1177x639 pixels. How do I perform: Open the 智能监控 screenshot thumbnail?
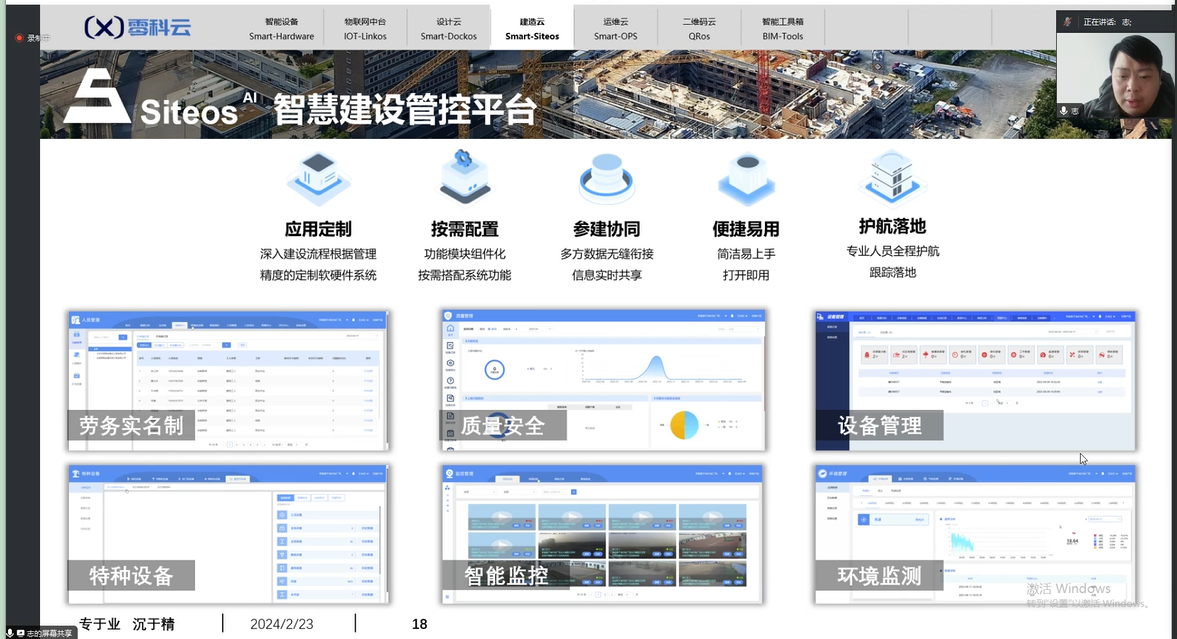coord(603,534)
